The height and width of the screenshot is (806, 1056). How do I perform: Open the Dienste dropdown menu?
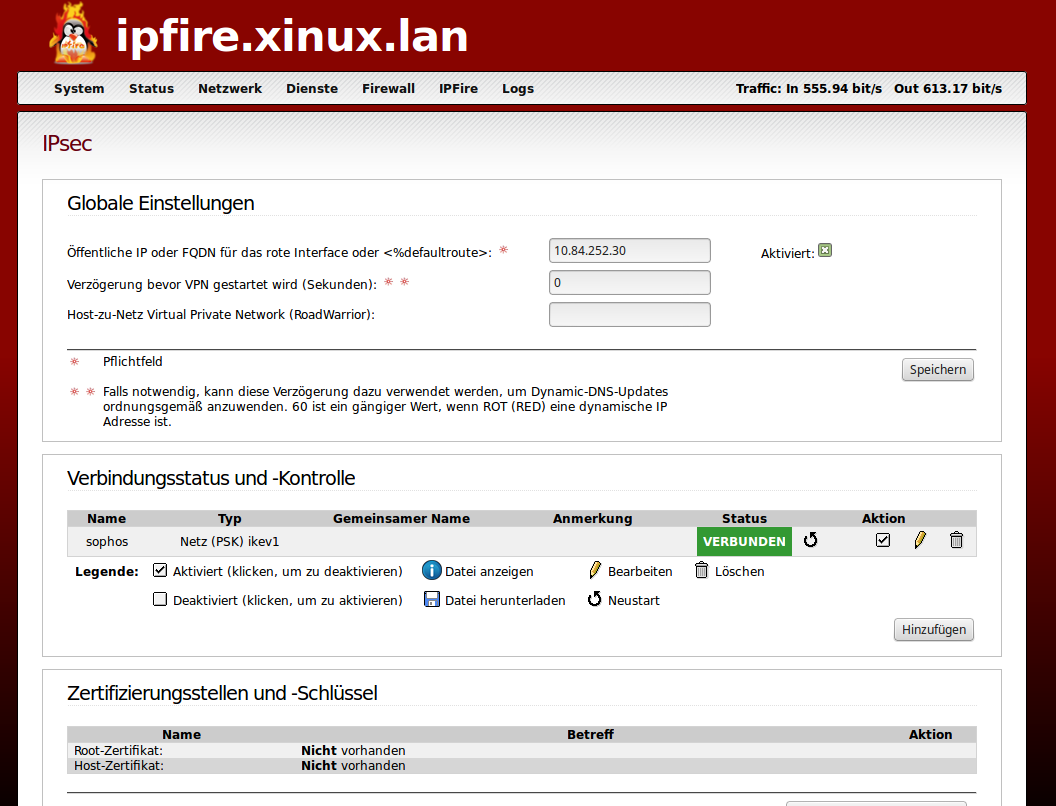(x=312, y=88)
